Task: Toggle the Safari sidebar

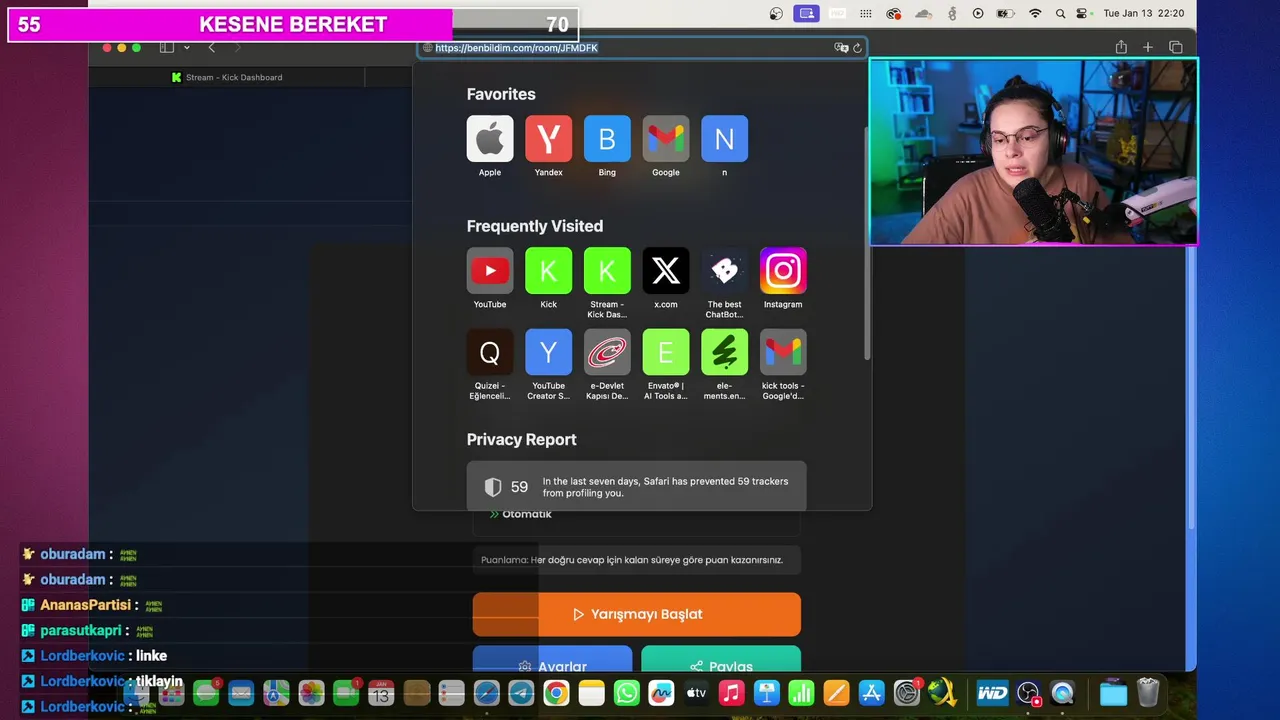Action: coord(167,47)
